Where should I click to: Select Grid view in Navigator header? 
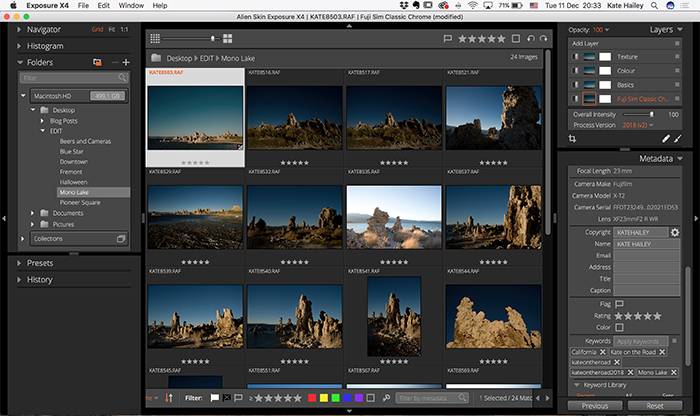(x=97, y=29)
